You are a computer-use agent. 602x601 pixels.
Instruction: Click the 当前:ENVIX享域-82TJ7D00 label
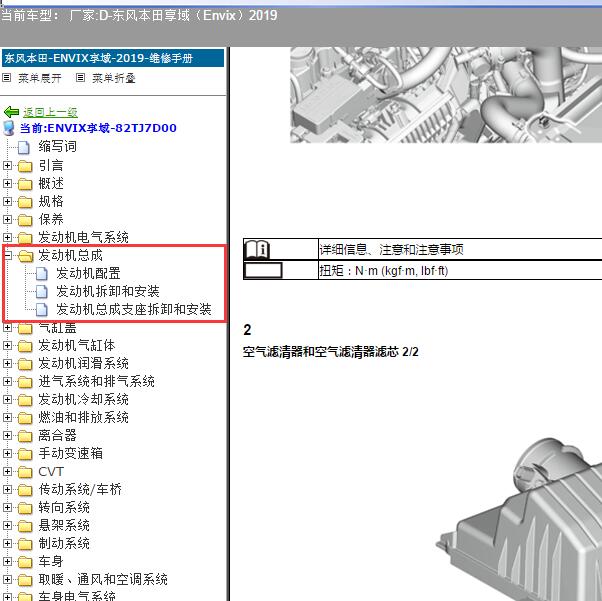coord(98,128)
